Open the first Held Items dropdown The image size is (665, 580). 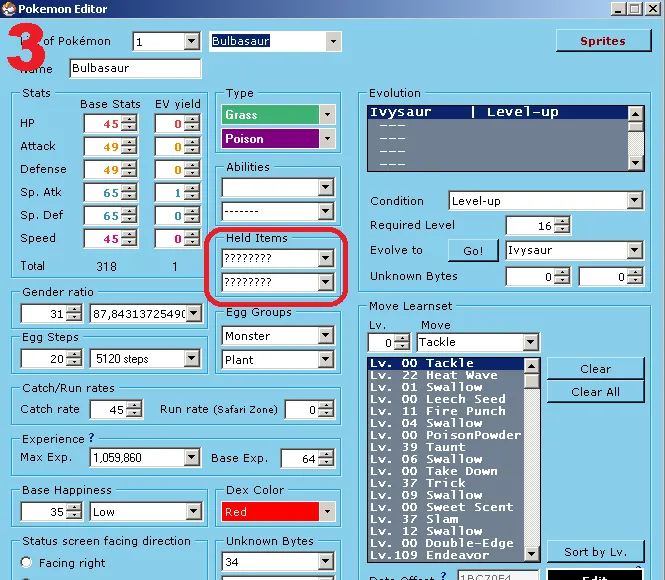[x=326, y=258]
